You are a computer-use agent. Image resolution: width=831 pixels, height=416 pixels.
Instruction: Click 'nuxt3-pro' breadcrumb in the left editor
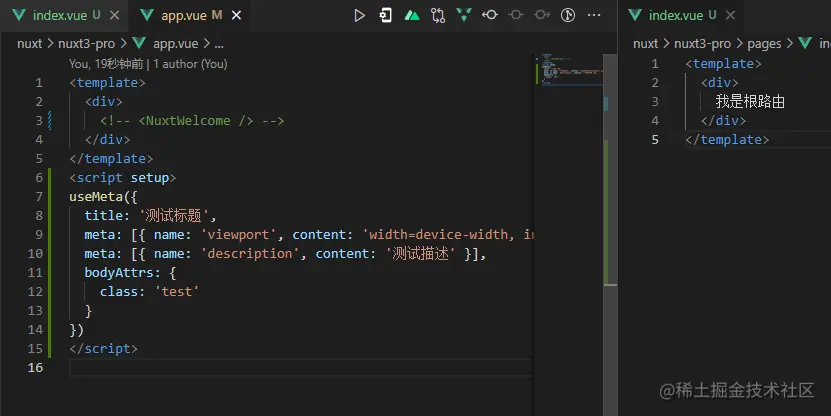[86, 43]
